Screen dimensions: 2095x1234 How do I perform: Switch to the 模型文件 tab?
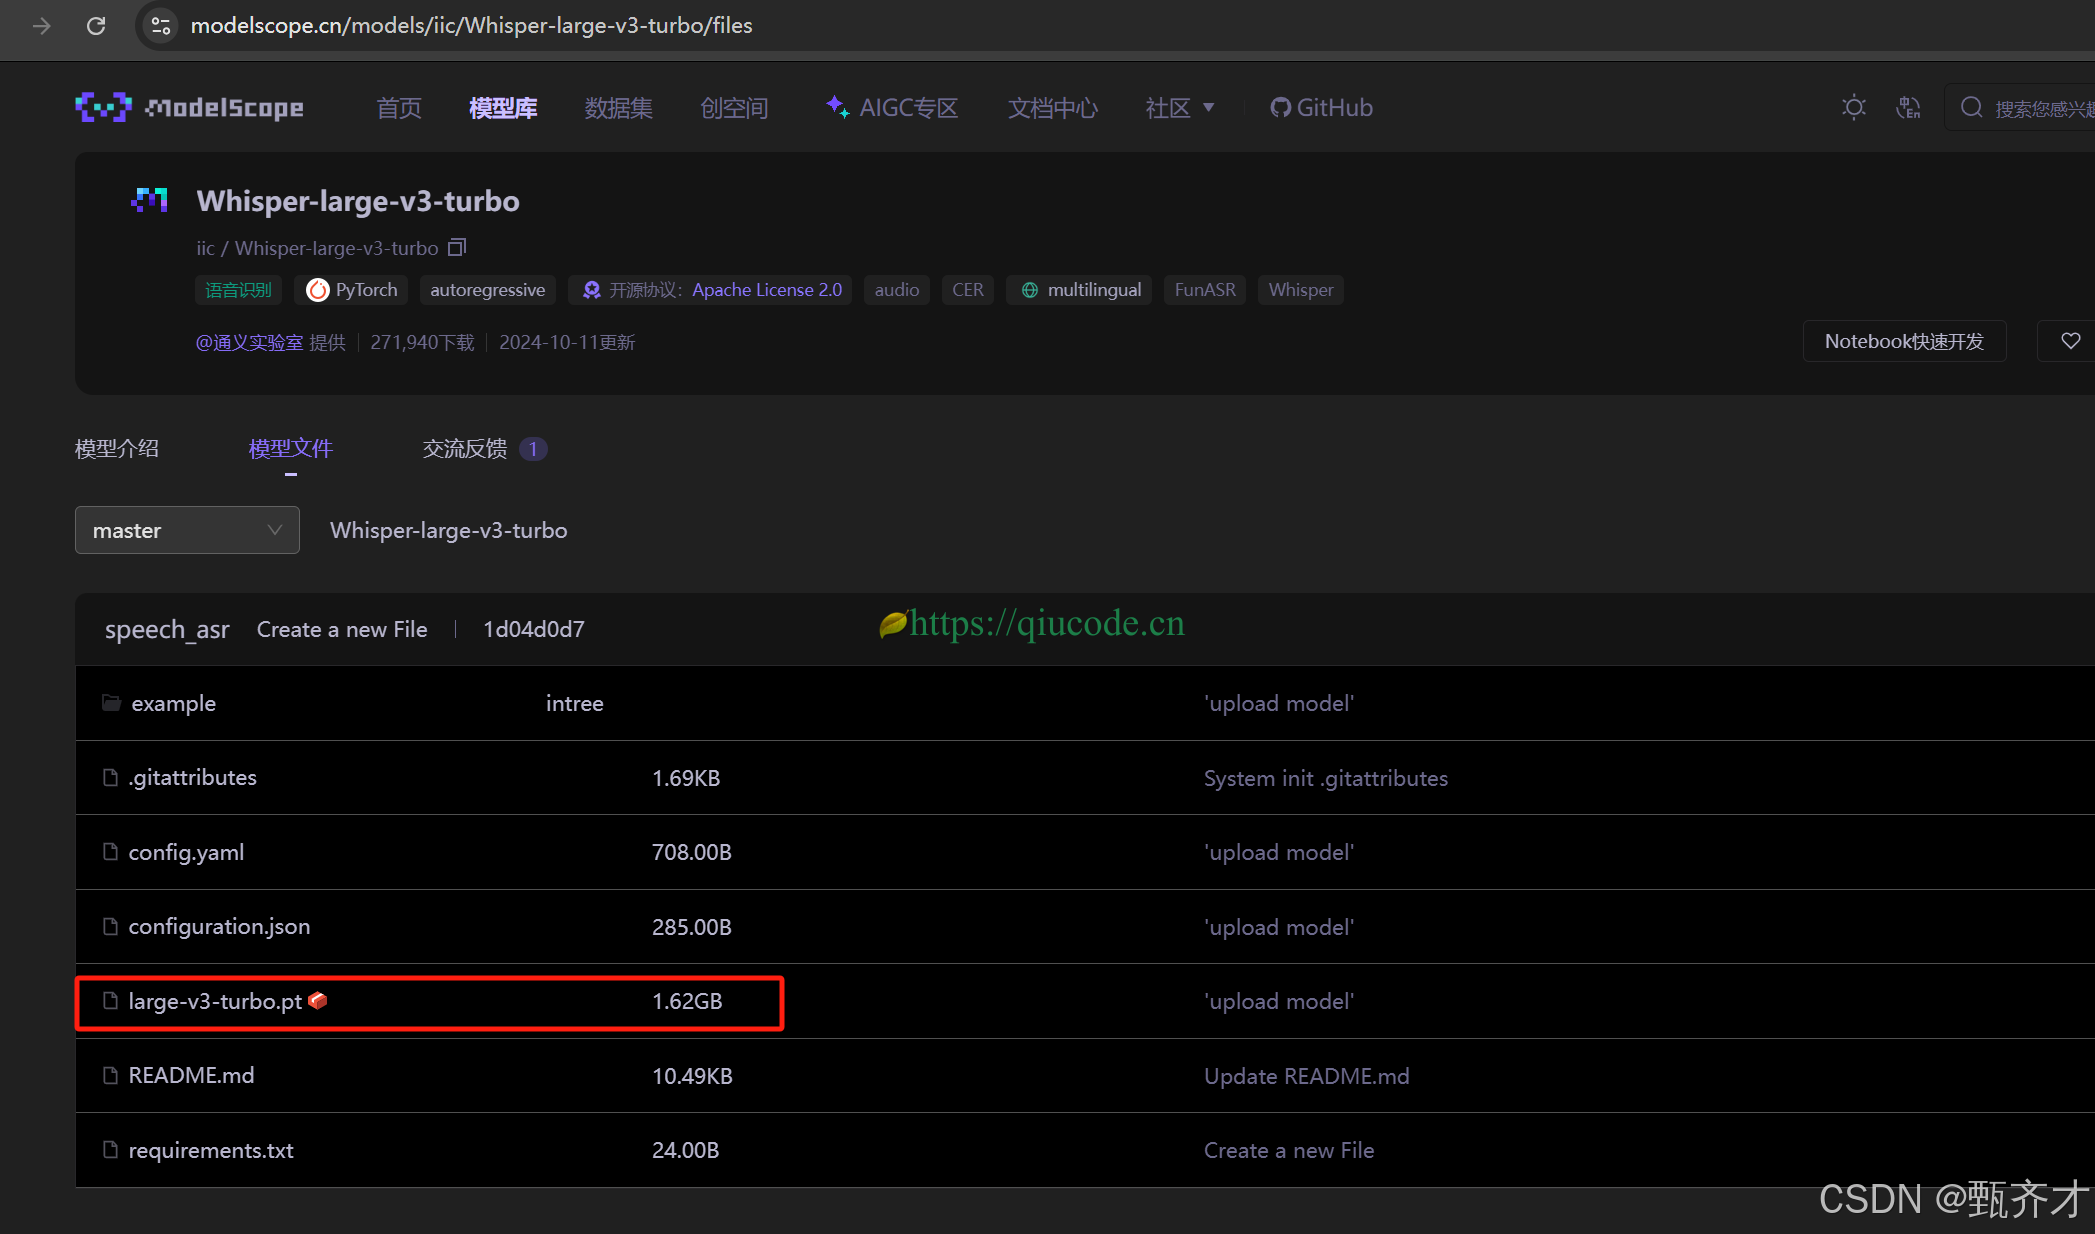[291, 448]
